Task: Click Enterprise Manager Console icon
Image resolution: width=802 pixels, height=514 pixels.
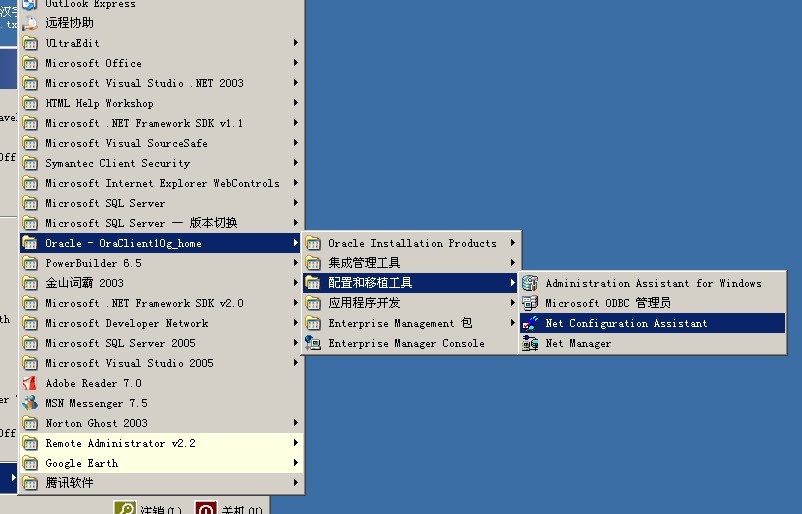Action: click(x=313, y=343)
